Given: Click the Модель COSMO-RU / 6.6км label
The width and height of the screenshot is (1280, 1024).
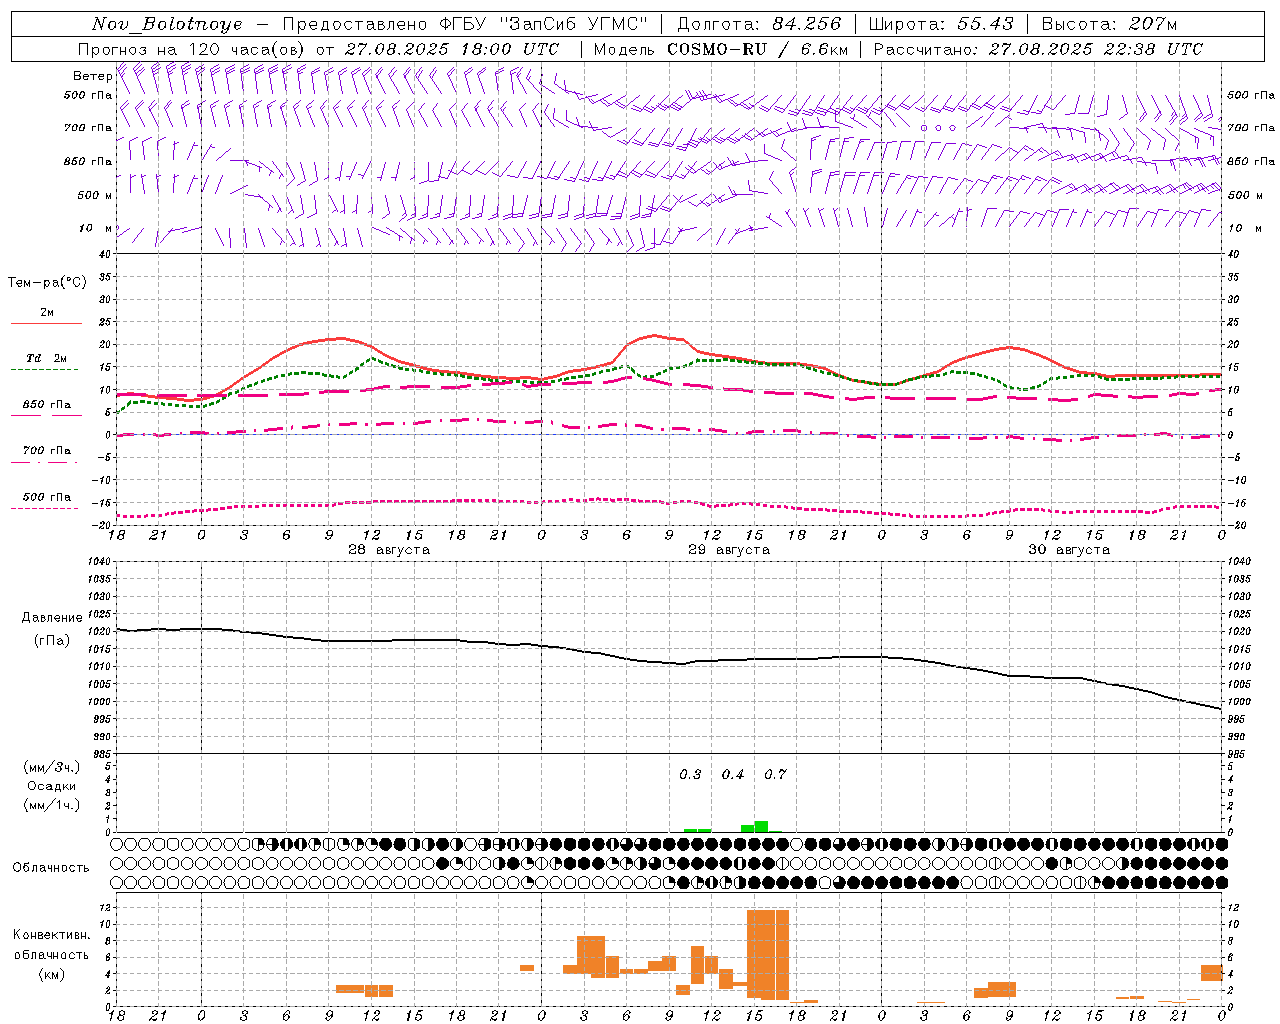Looking at the screenshot, I should coord(721,49).
